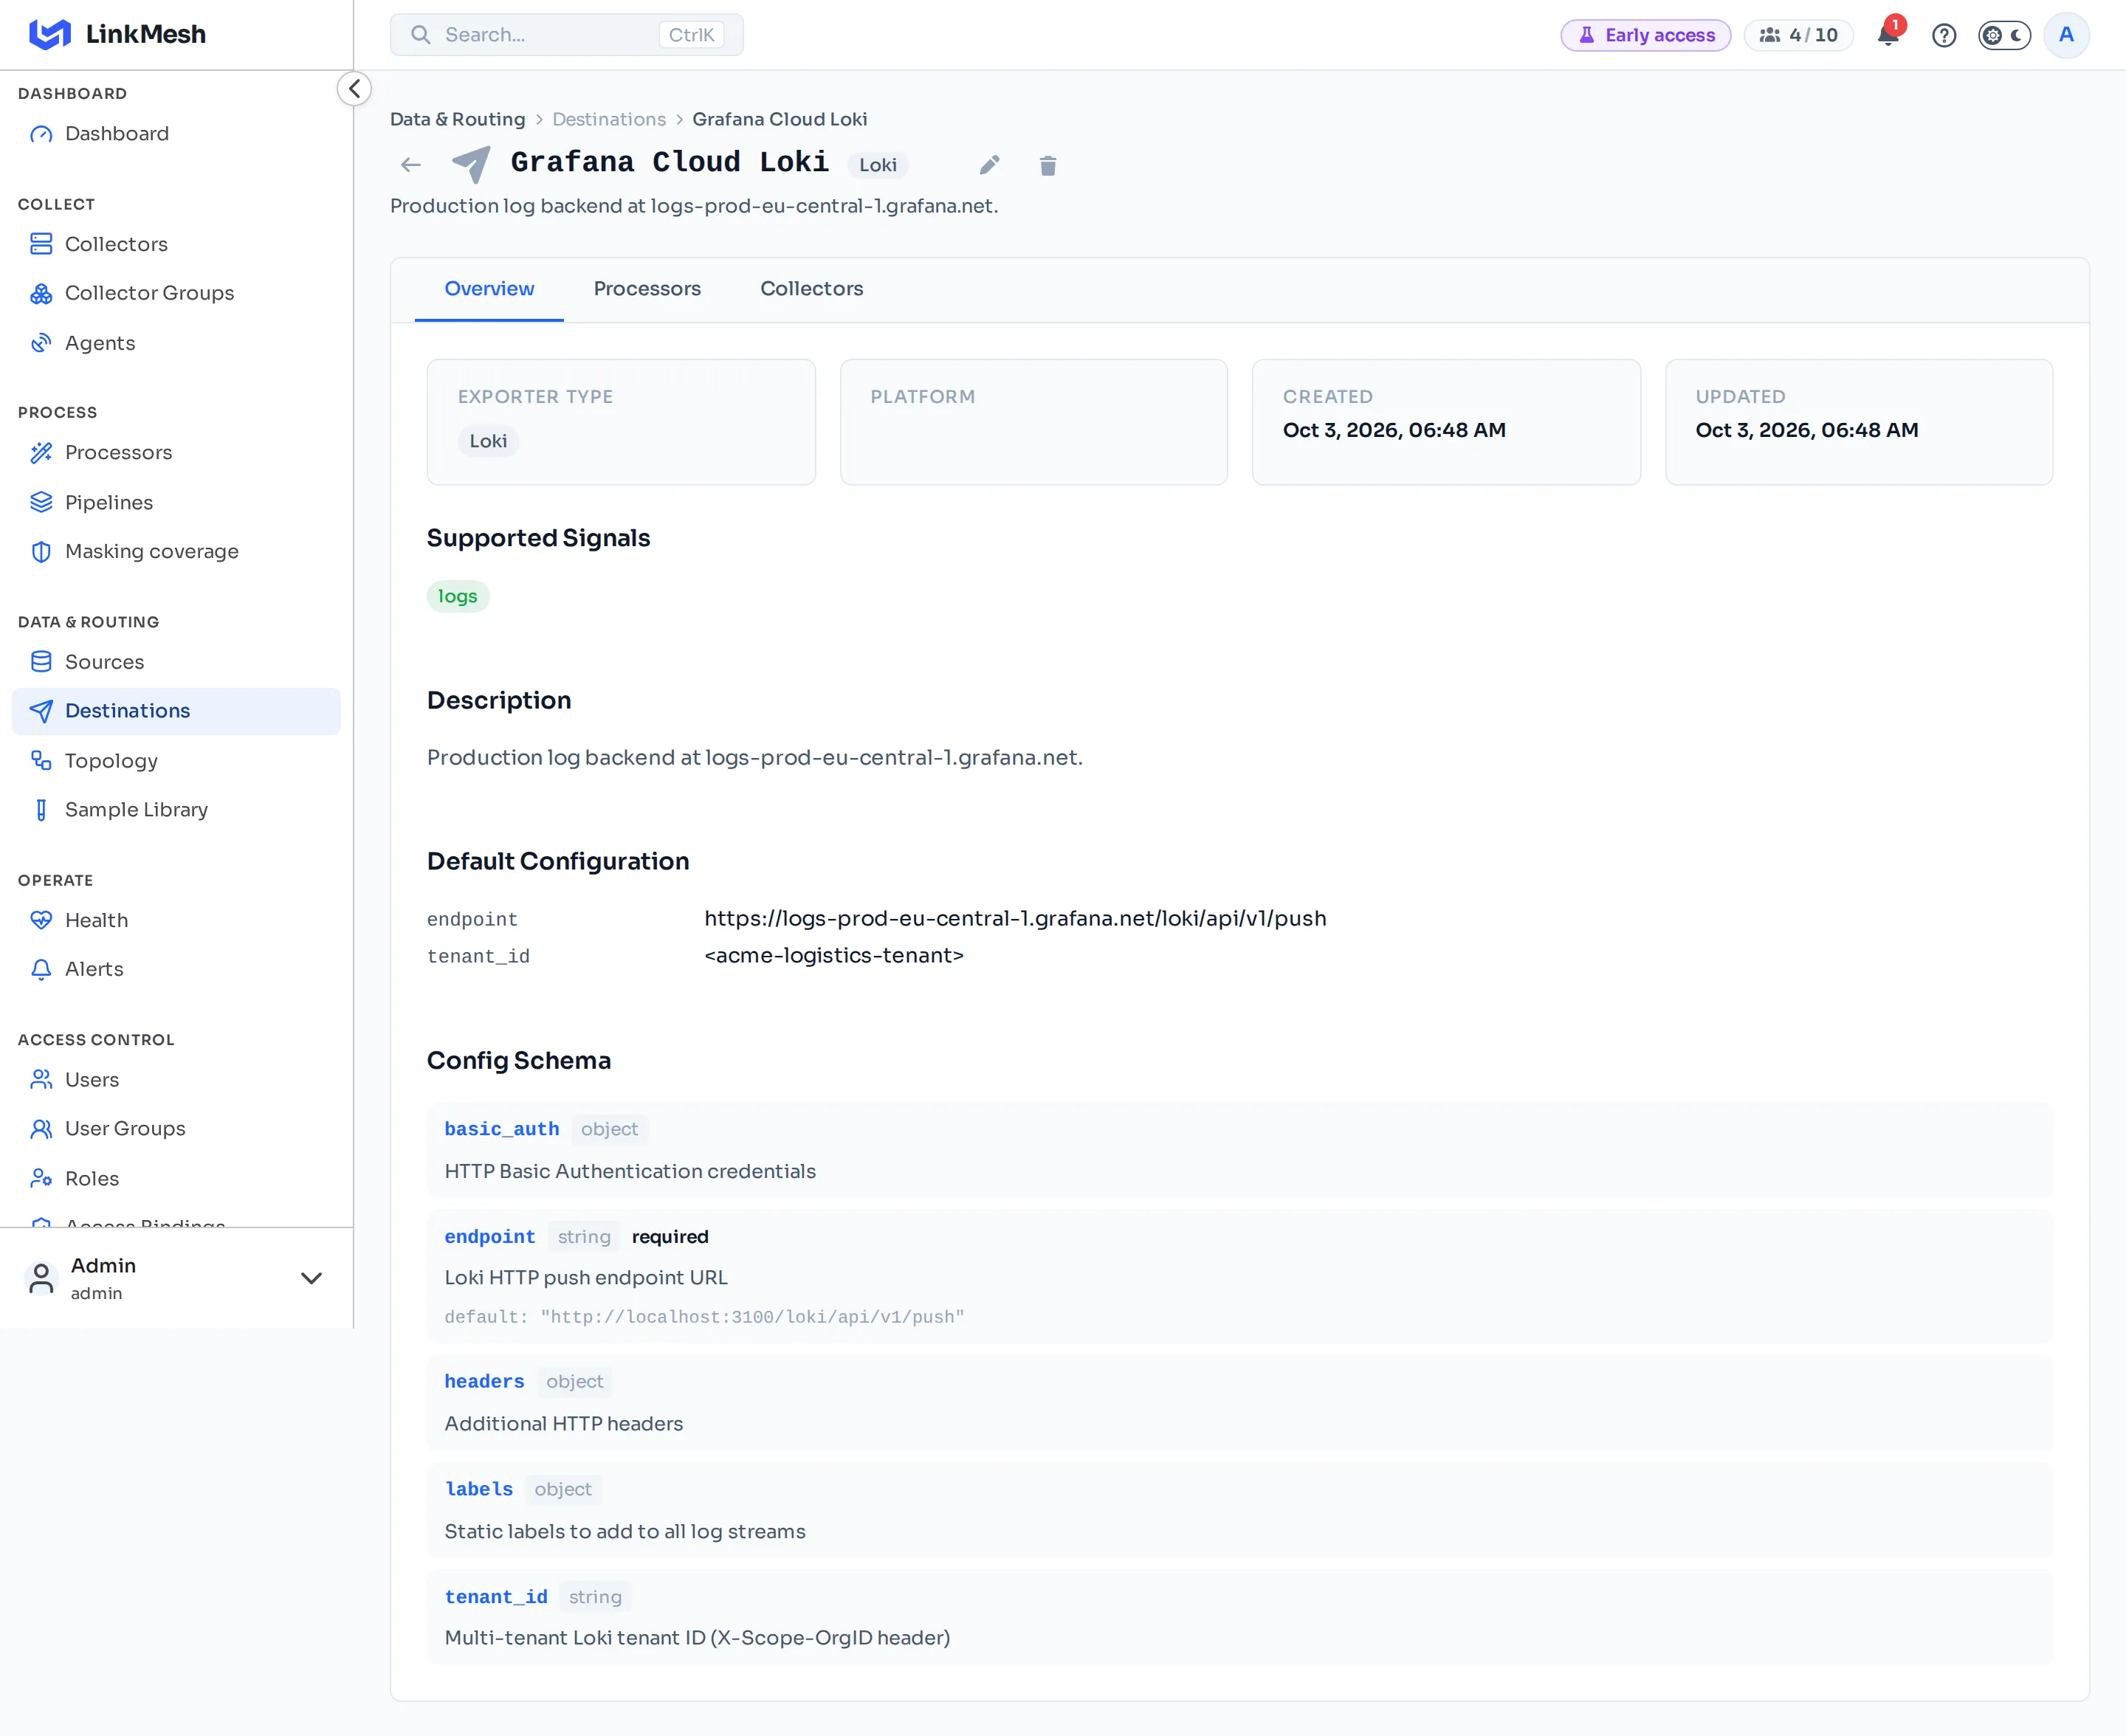Click the LinkMesh logo

pyautogui.click(x=117, y=34)
